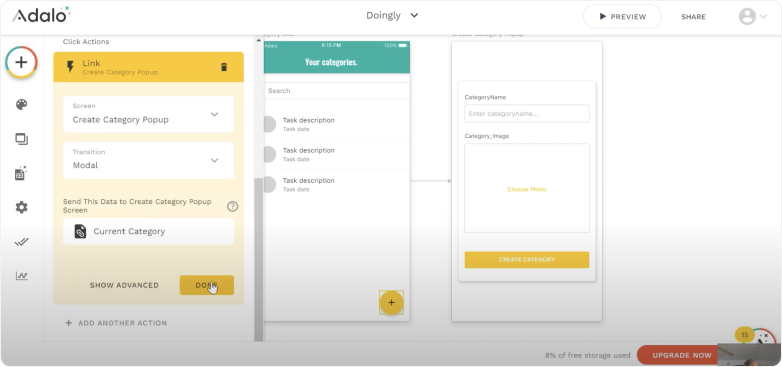Open the Settings gear in left sidebar

click(x=21, y=207)
